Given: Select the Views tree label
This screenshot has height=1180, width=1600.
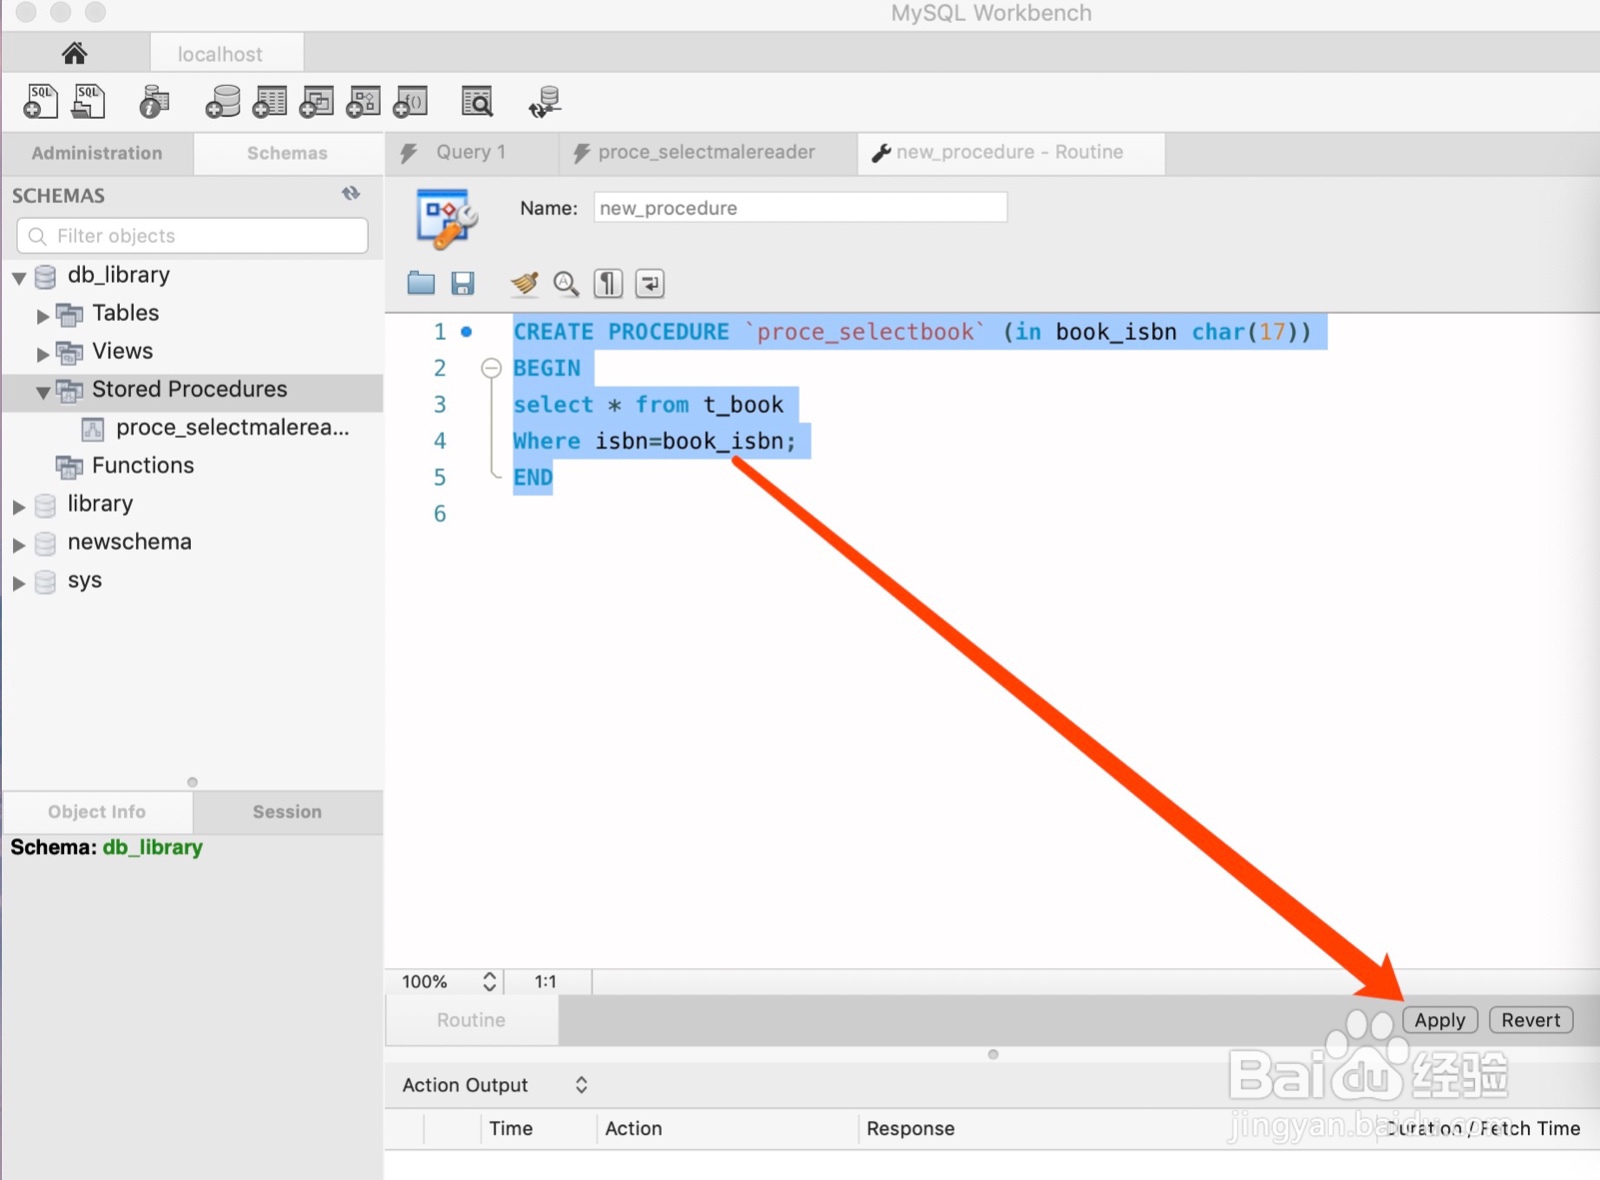Looking at the screenshot, I should 122,351.
